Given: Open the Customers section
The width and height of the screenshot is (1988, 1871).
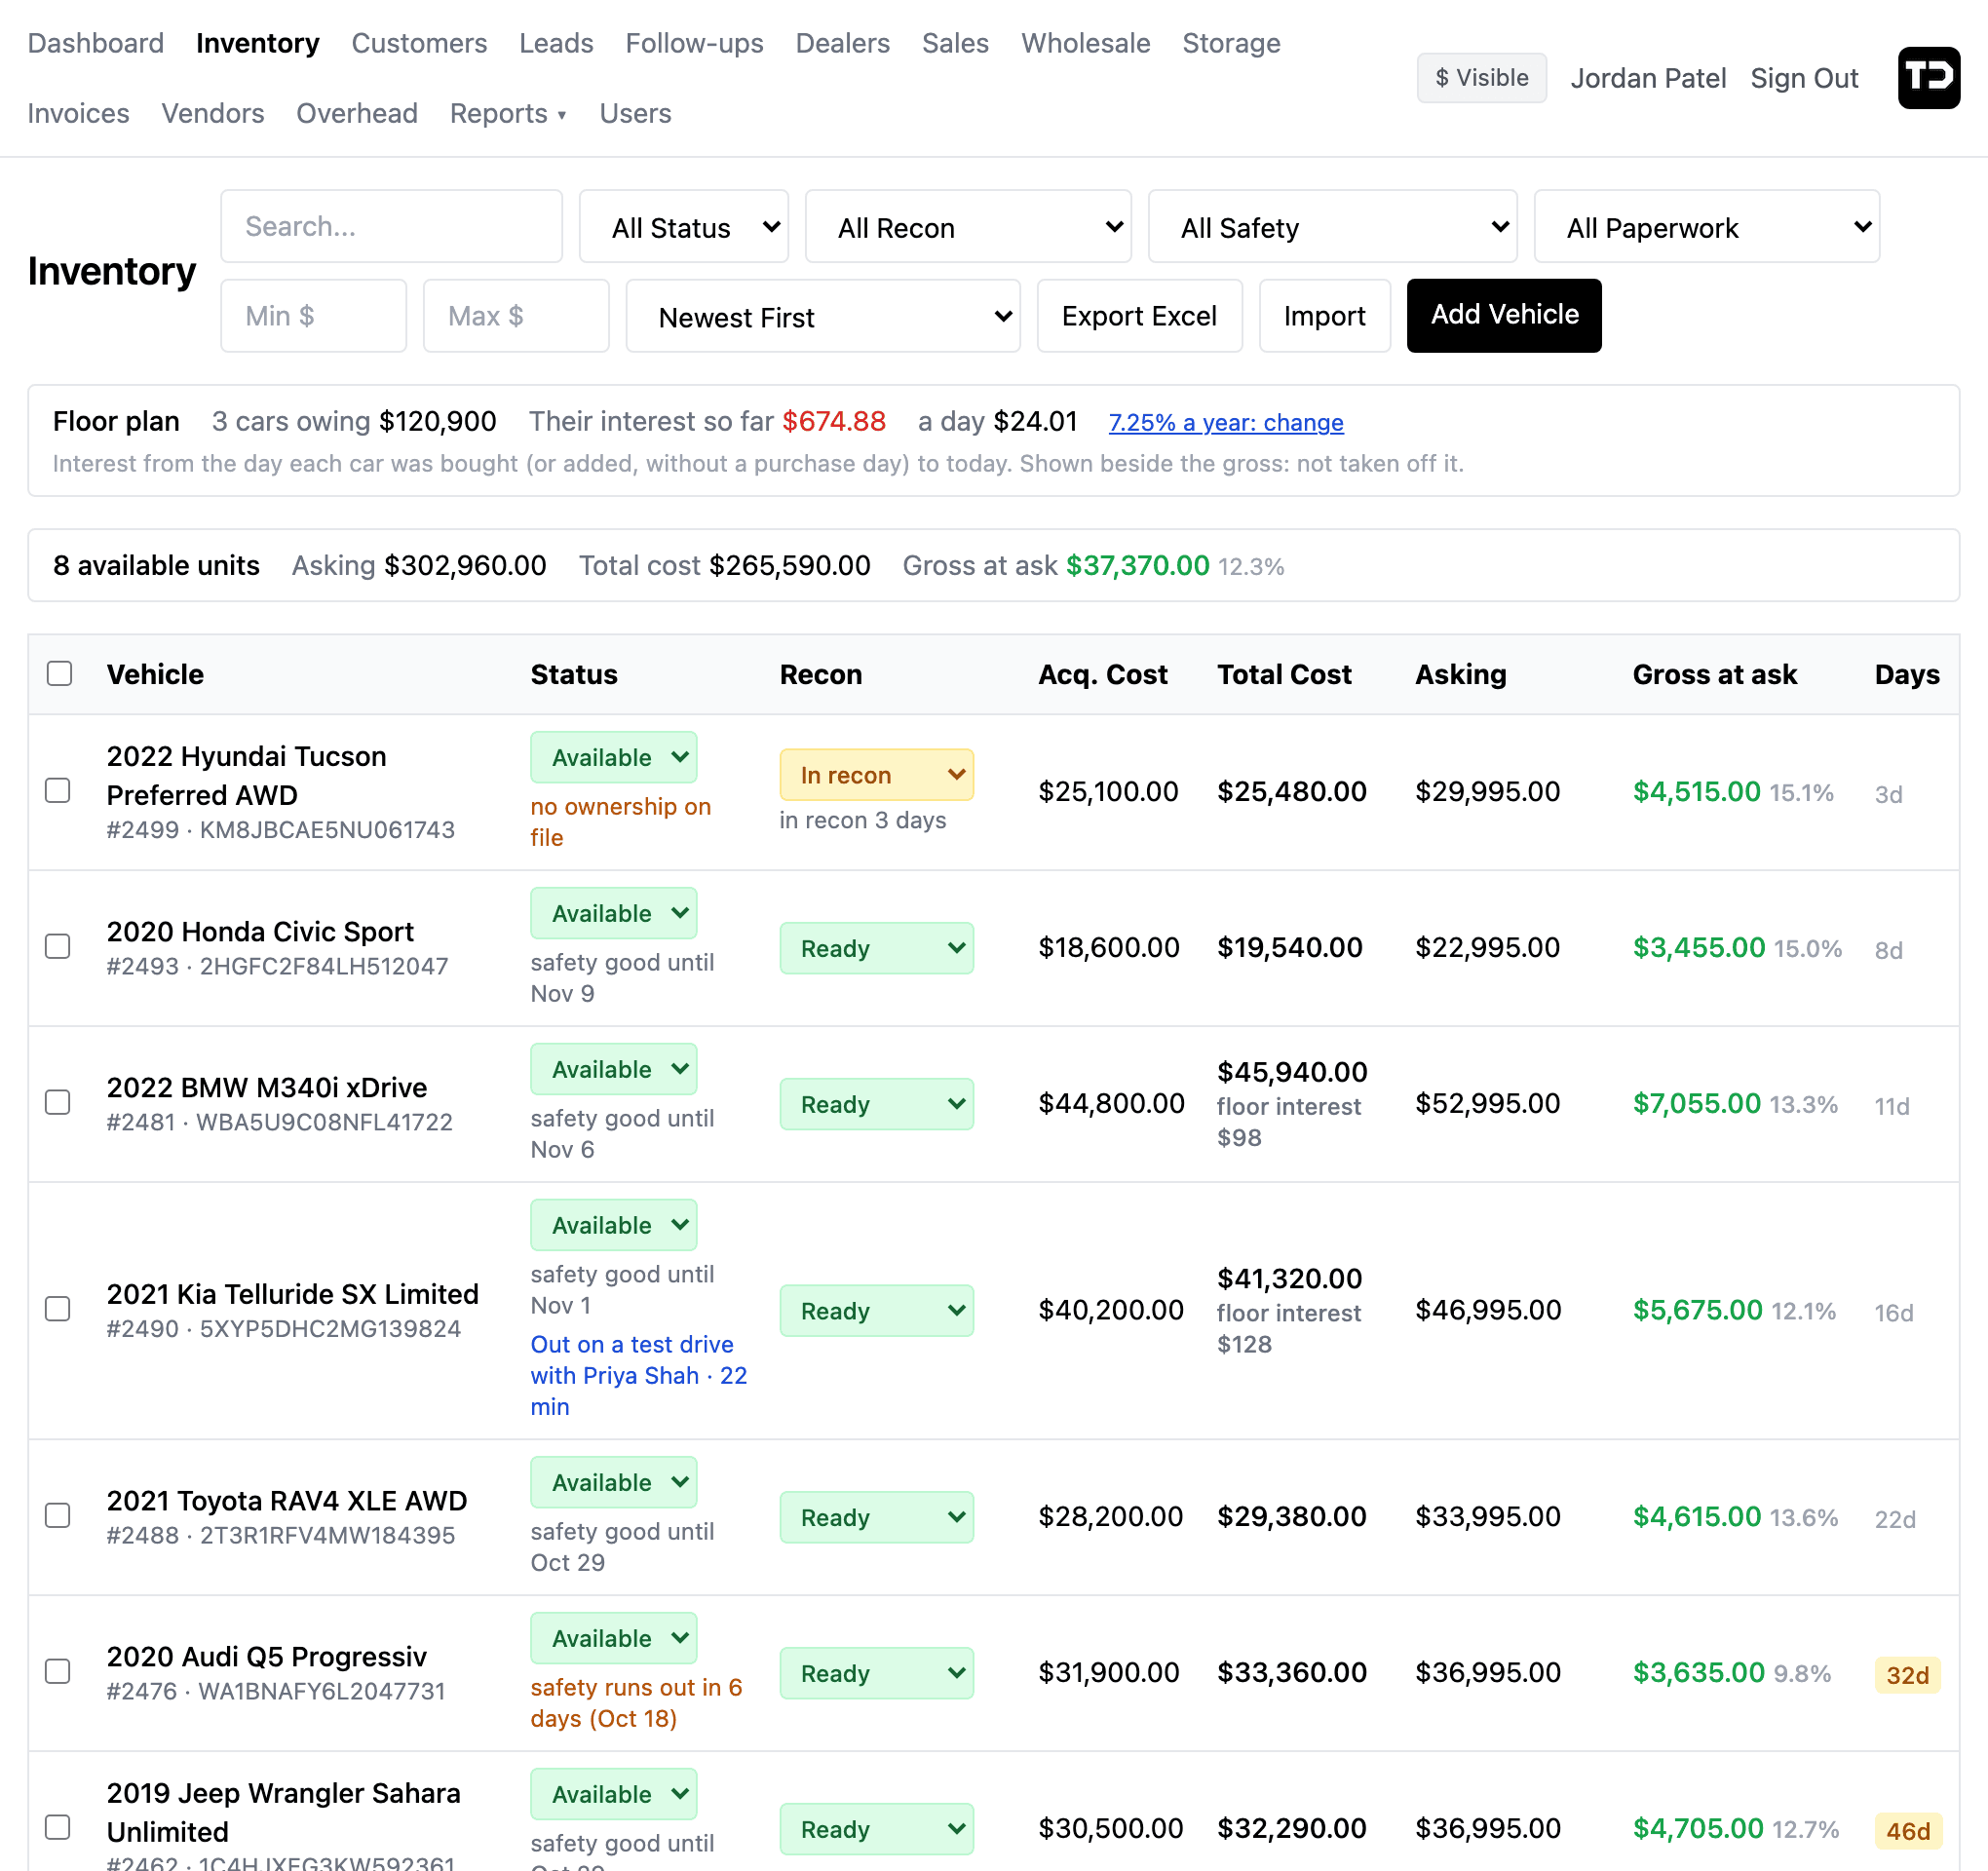Looking at the screenshot, I should pyautogui.click(x=419, y=43).
